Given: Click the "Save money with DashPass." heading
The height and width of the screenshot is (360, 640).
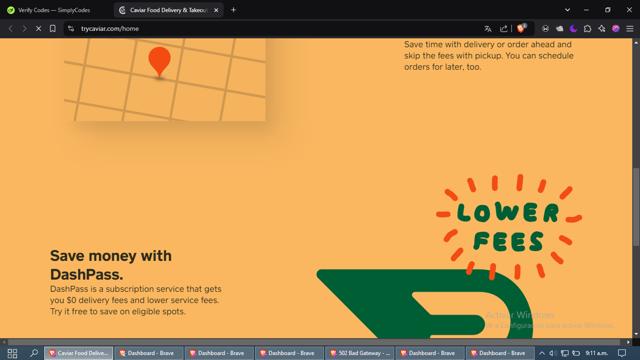Looking at the screenshot, I should (x=111, y=265).
